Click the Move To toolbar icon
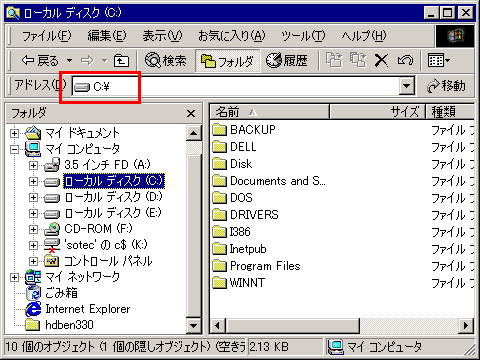This screenshot has width=480, height=360. (x=334, y=61)
